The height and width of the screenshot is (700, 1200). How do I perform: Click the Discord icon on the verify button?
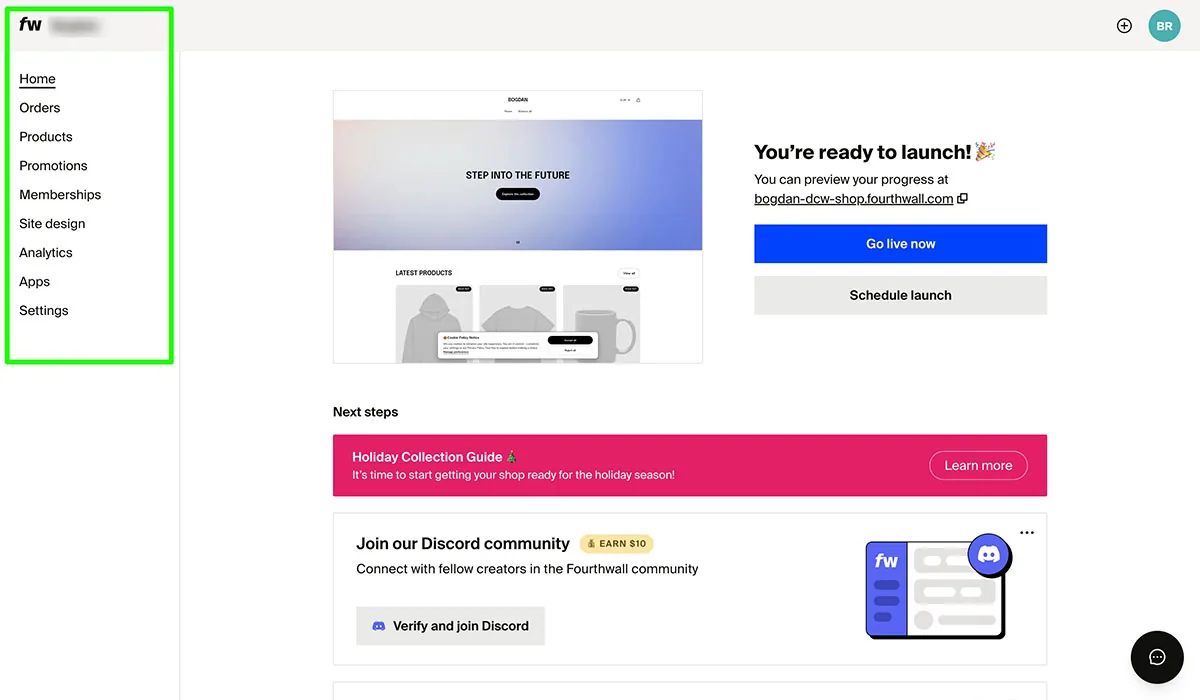click(x=378, y=625)
